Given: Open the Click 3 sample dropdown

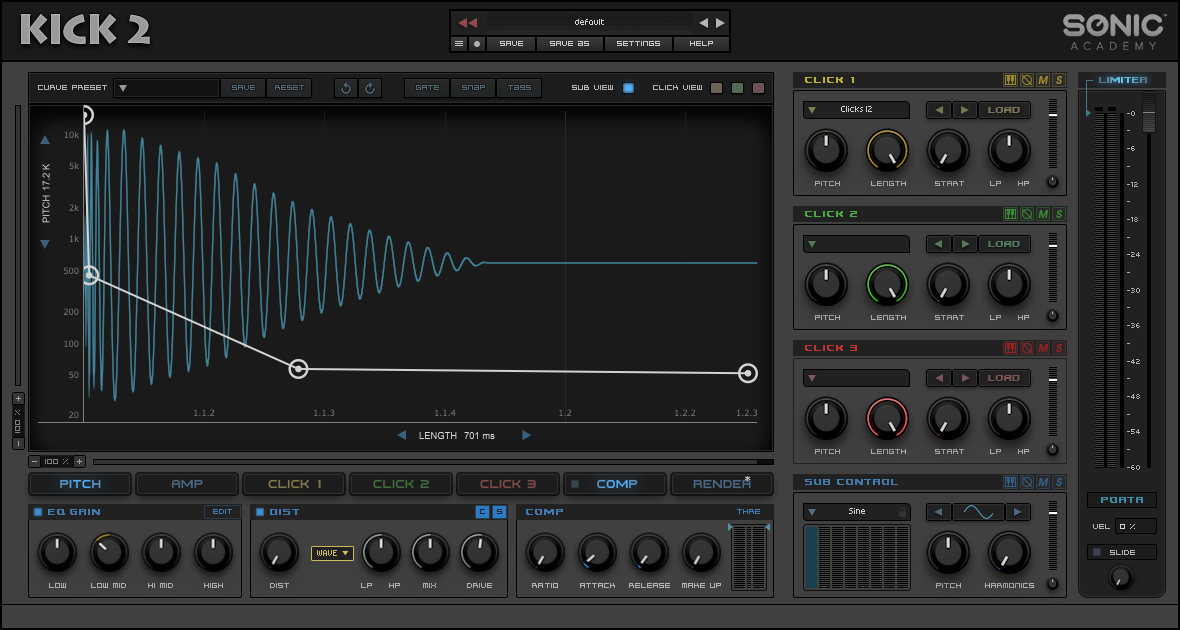Looking at the screenshot, I should click(x=856, y=378).
